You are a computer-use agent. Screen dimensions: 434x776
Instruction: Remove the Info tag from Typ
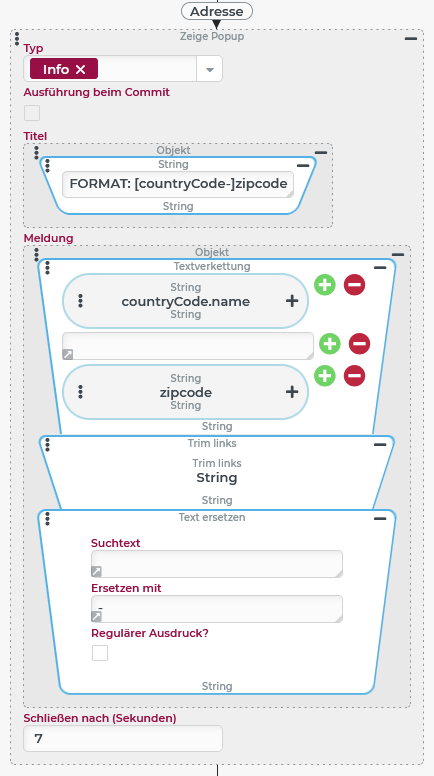81,70
